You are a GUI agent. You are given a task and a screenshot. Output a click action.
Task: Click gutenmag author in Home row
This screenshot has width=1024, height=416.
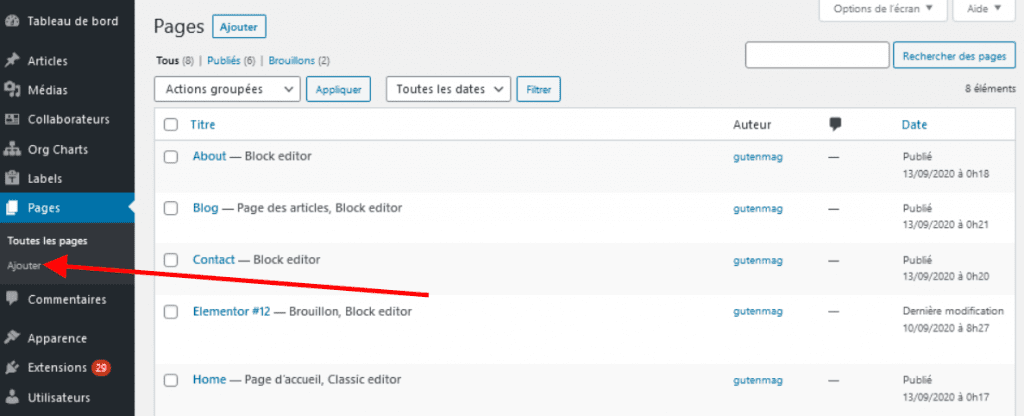[758, 381]
